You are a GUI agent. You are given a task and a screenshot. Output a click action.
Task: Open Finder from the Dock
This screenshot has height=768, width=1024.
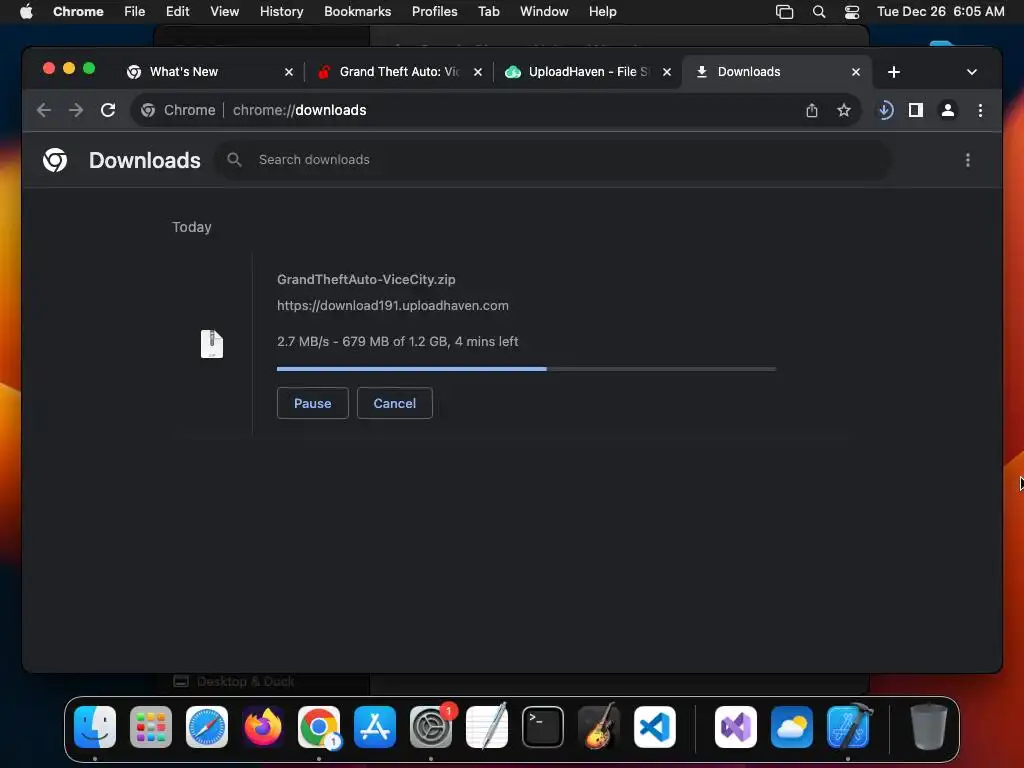coord(95,727)
